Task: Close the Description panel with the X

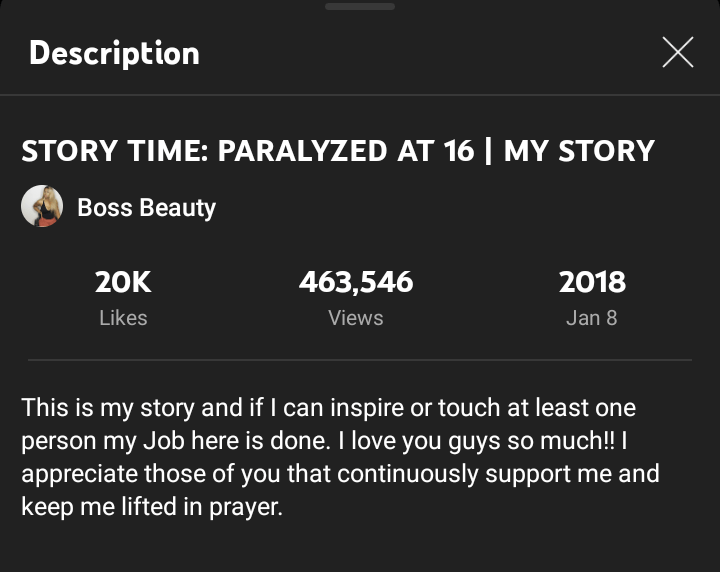Action: point(677,53)
